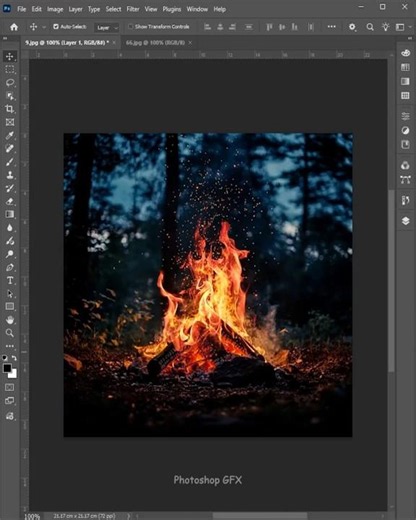Open the Adjustments panel icon
Image resolution: width=416 pixels, height=520 pixels.
pyautogui.click(x=405, y=130)
